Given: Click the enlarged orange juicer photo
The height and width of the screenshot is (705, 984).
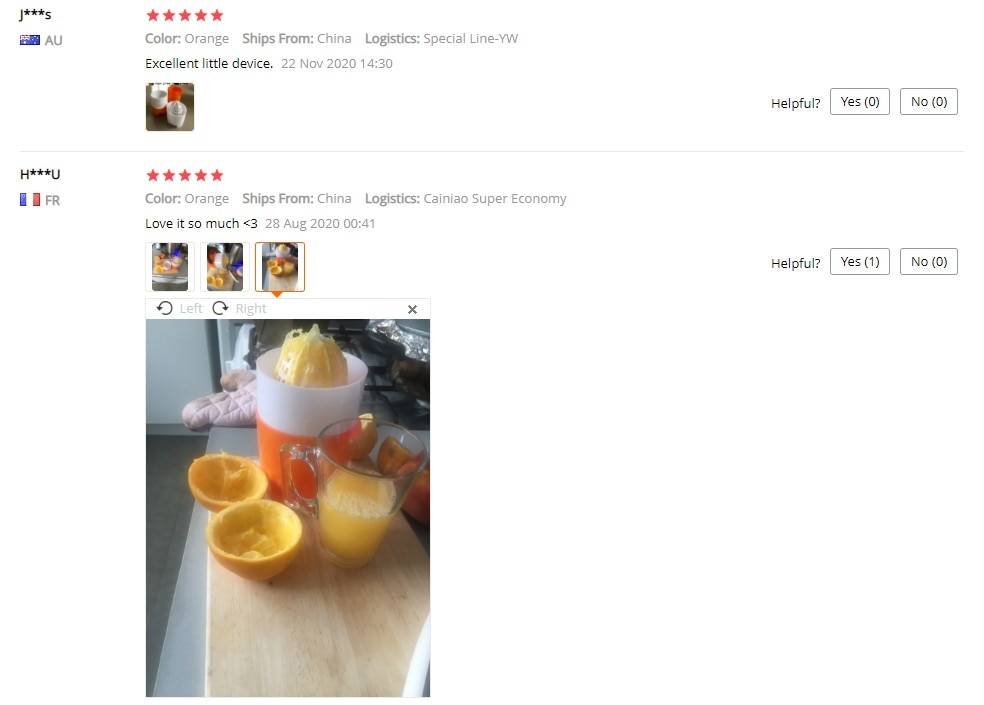Looking at the screenshot, I should tap(288, 508).
